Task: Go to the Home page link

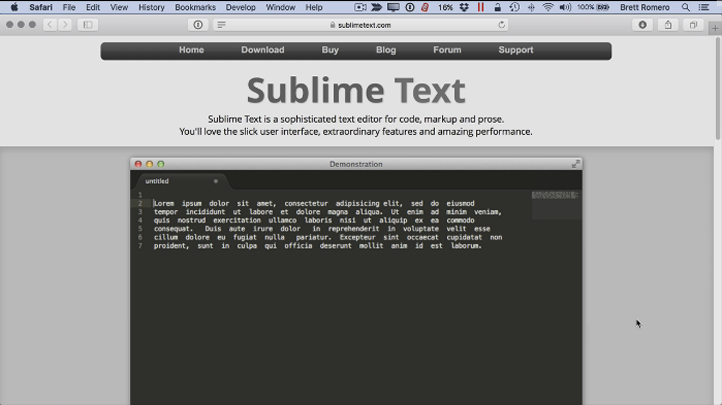Action: pyautogui.click(x=192, y=50)
